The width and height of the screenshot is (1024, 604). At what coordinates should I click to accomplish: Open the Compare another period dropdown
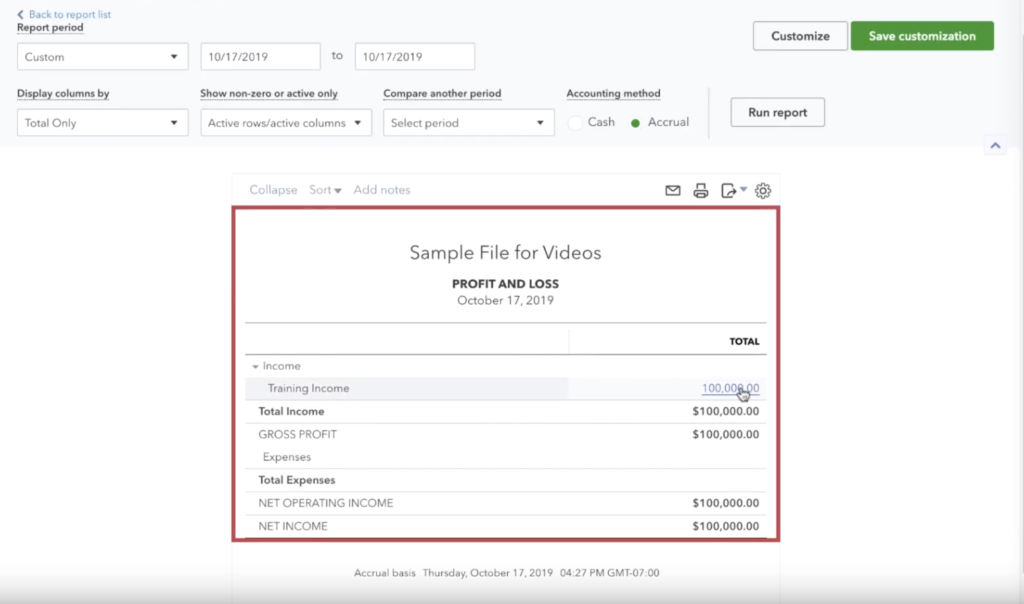[468, 123]
